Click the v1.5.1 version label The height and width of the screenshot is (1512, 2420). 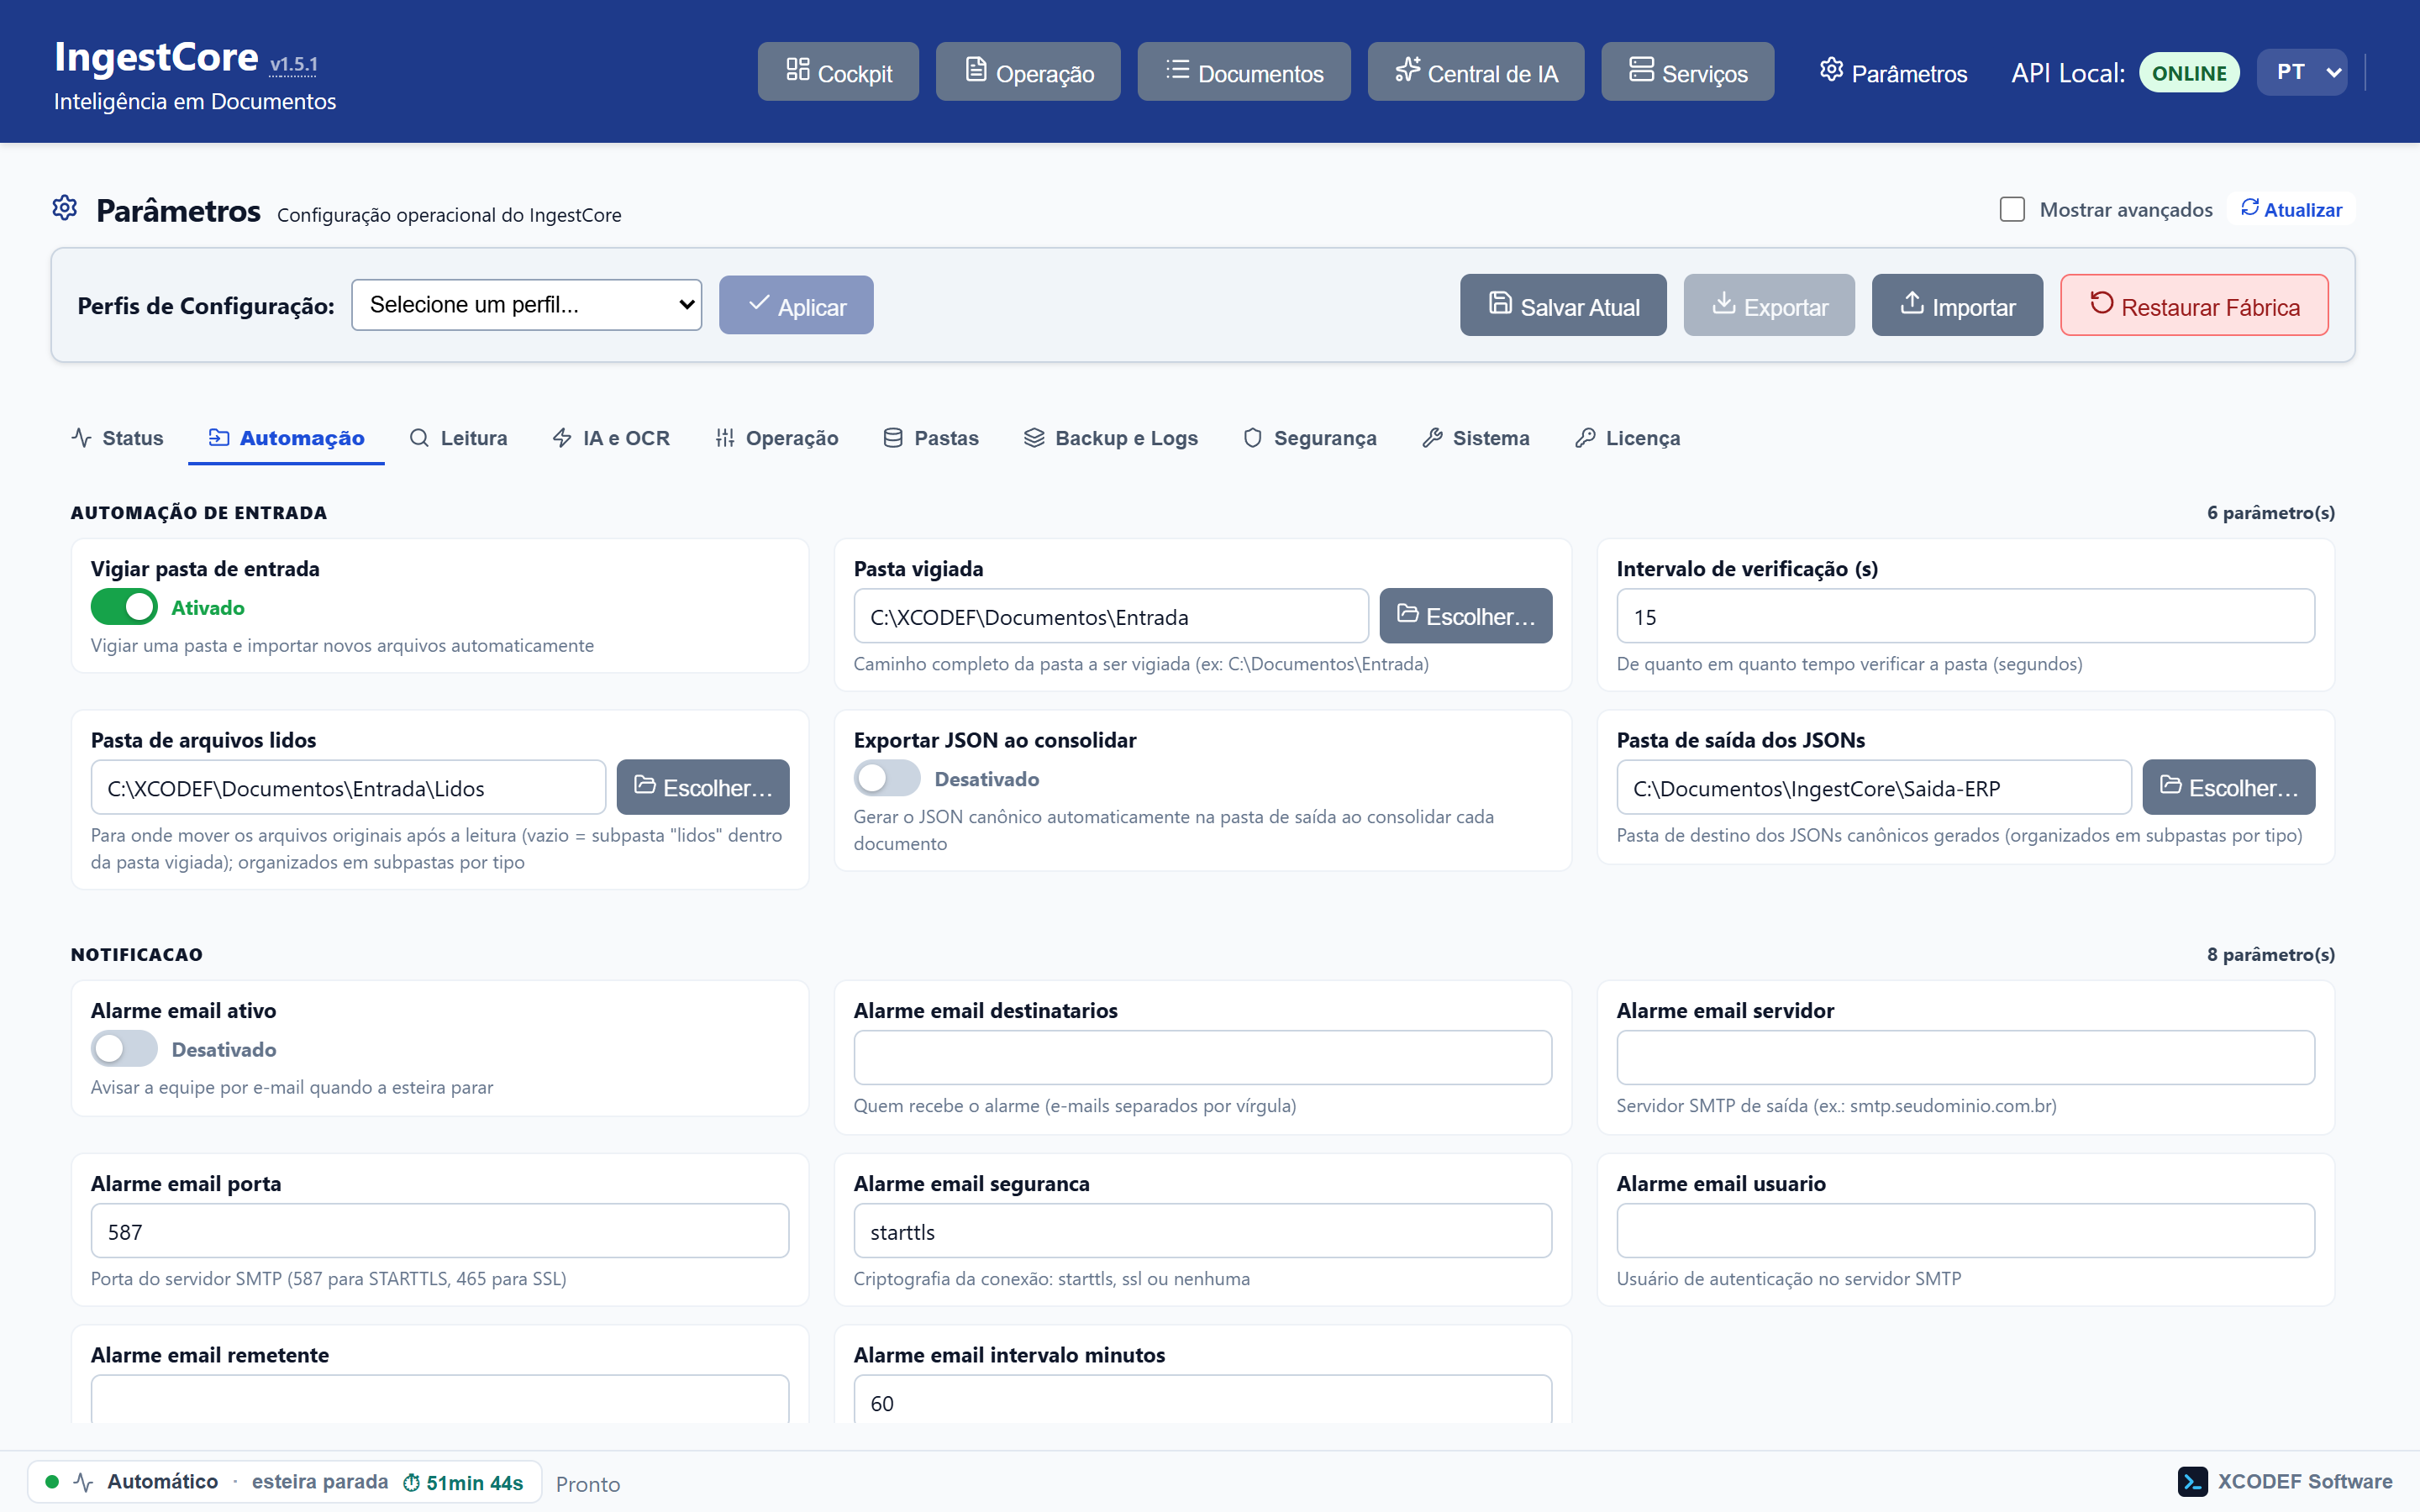tap(294, 64)
